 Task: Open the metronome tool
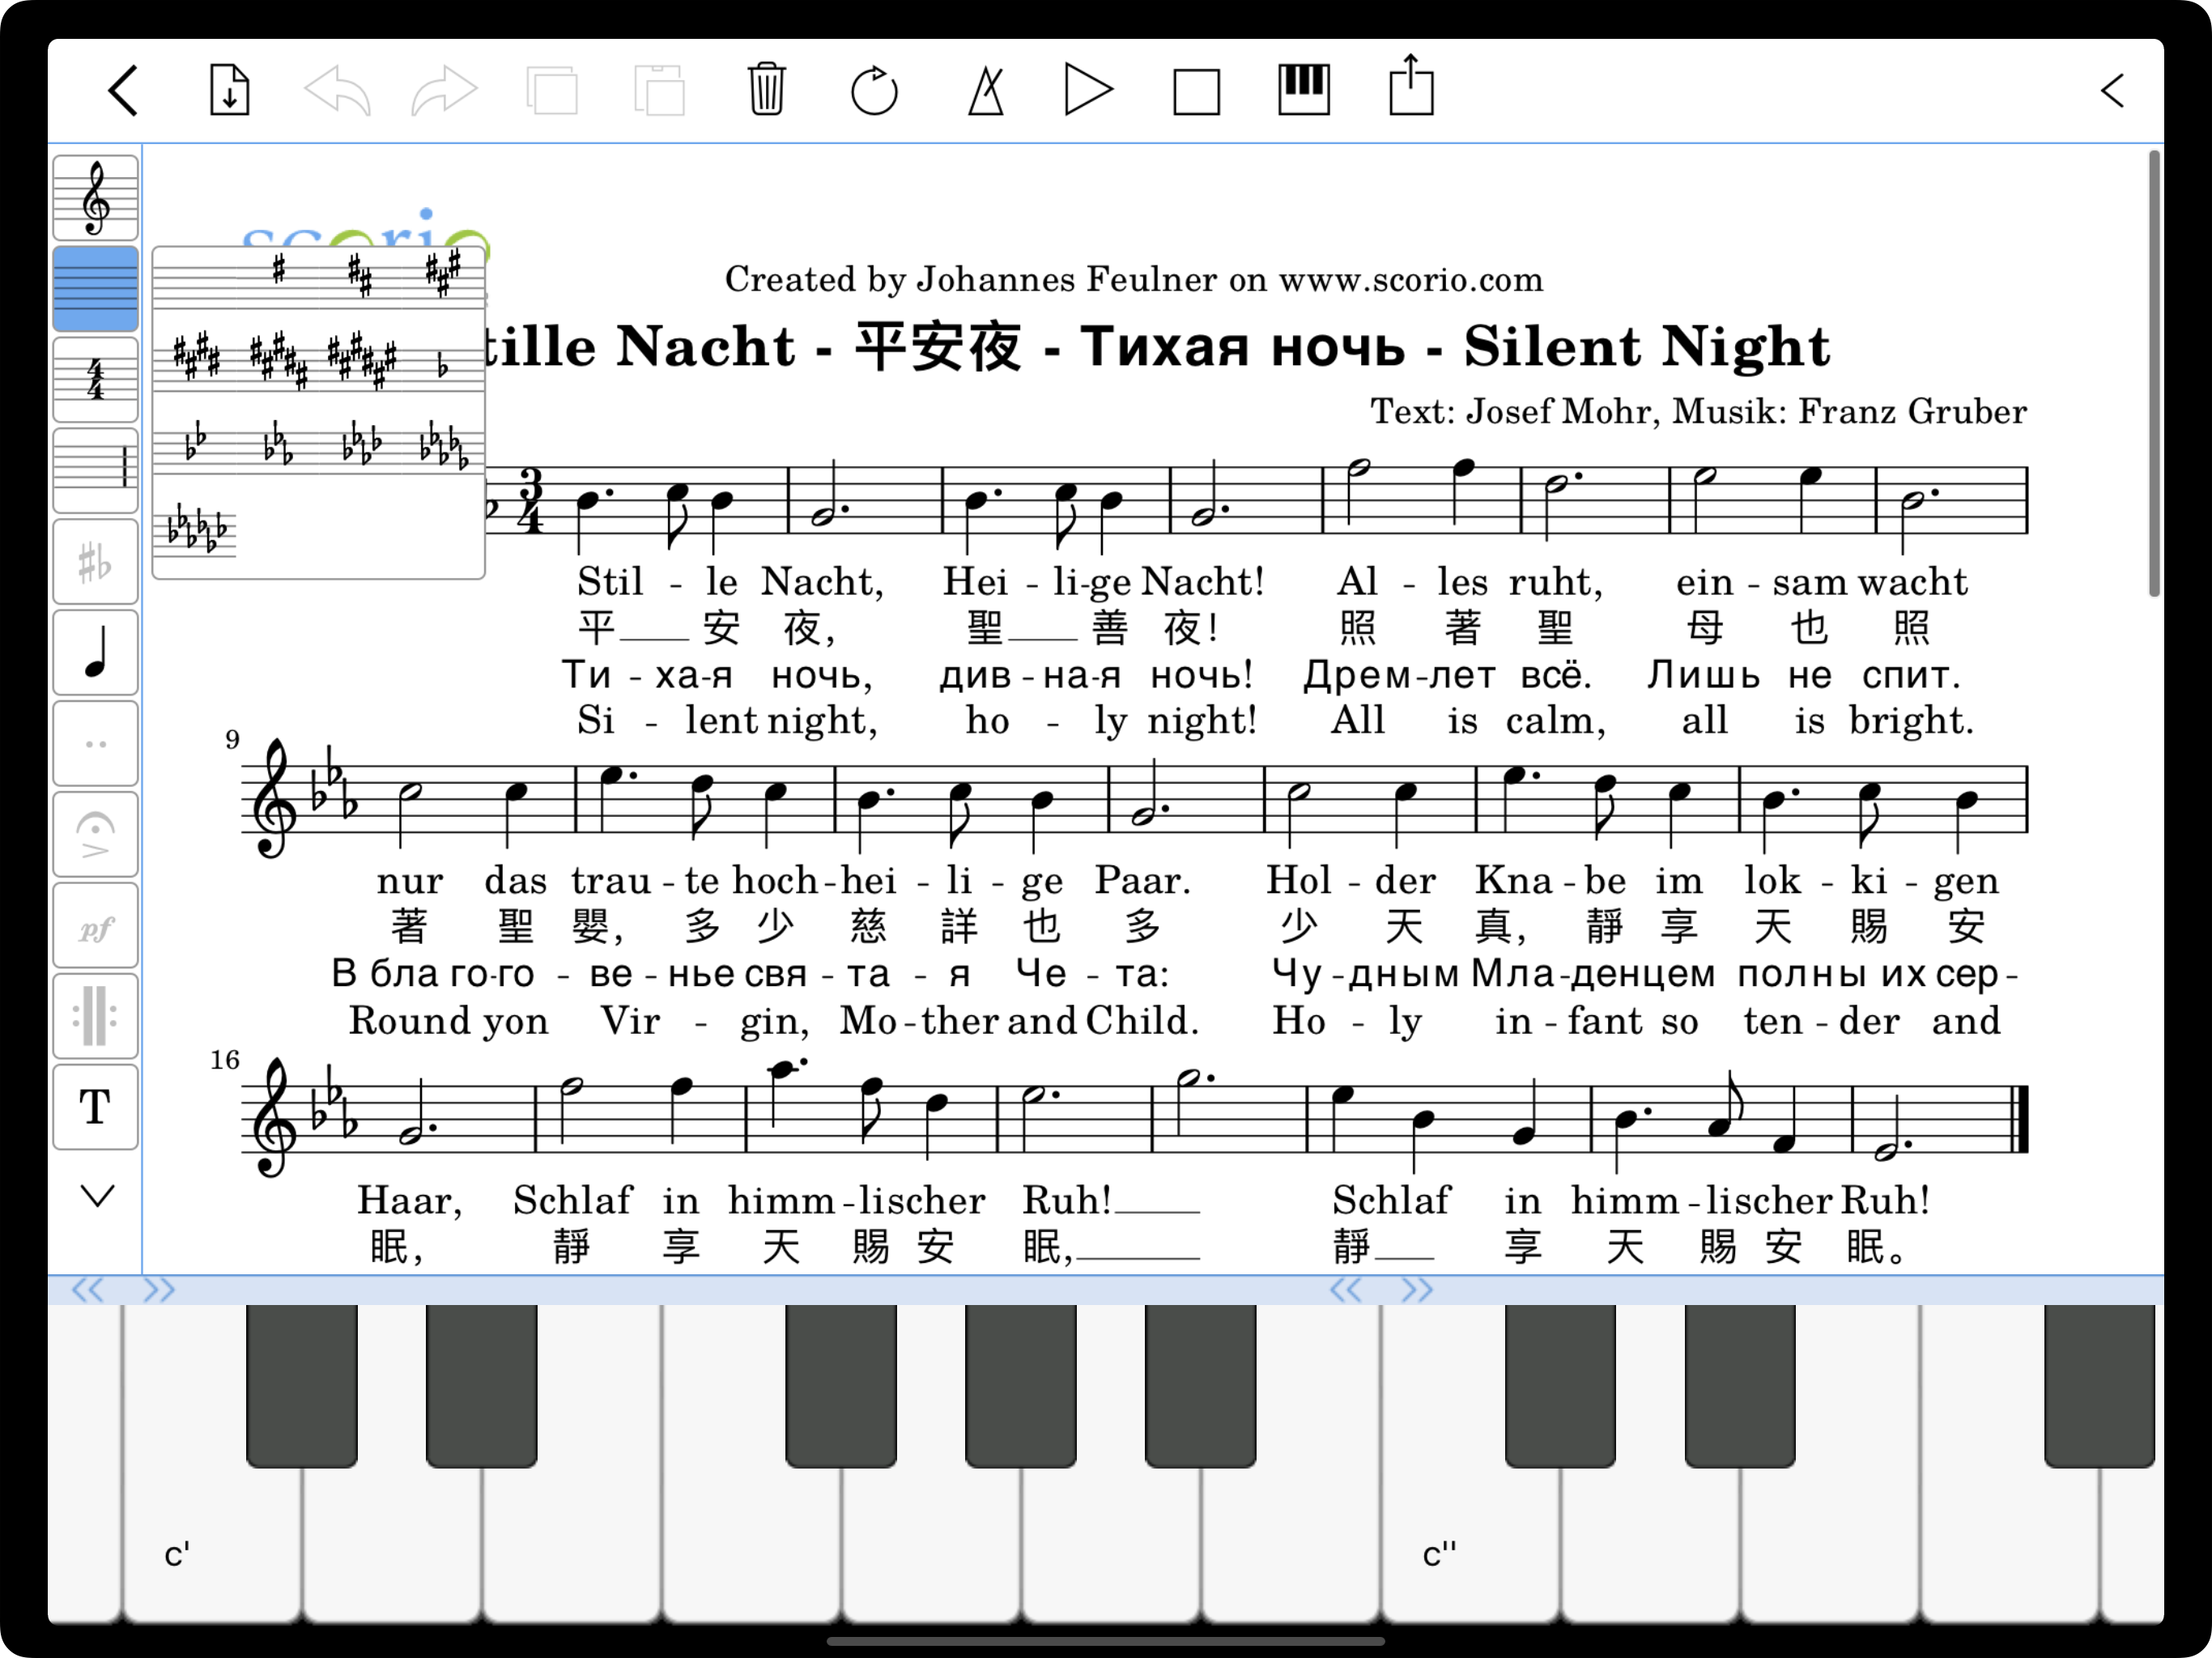pos(986,91)
